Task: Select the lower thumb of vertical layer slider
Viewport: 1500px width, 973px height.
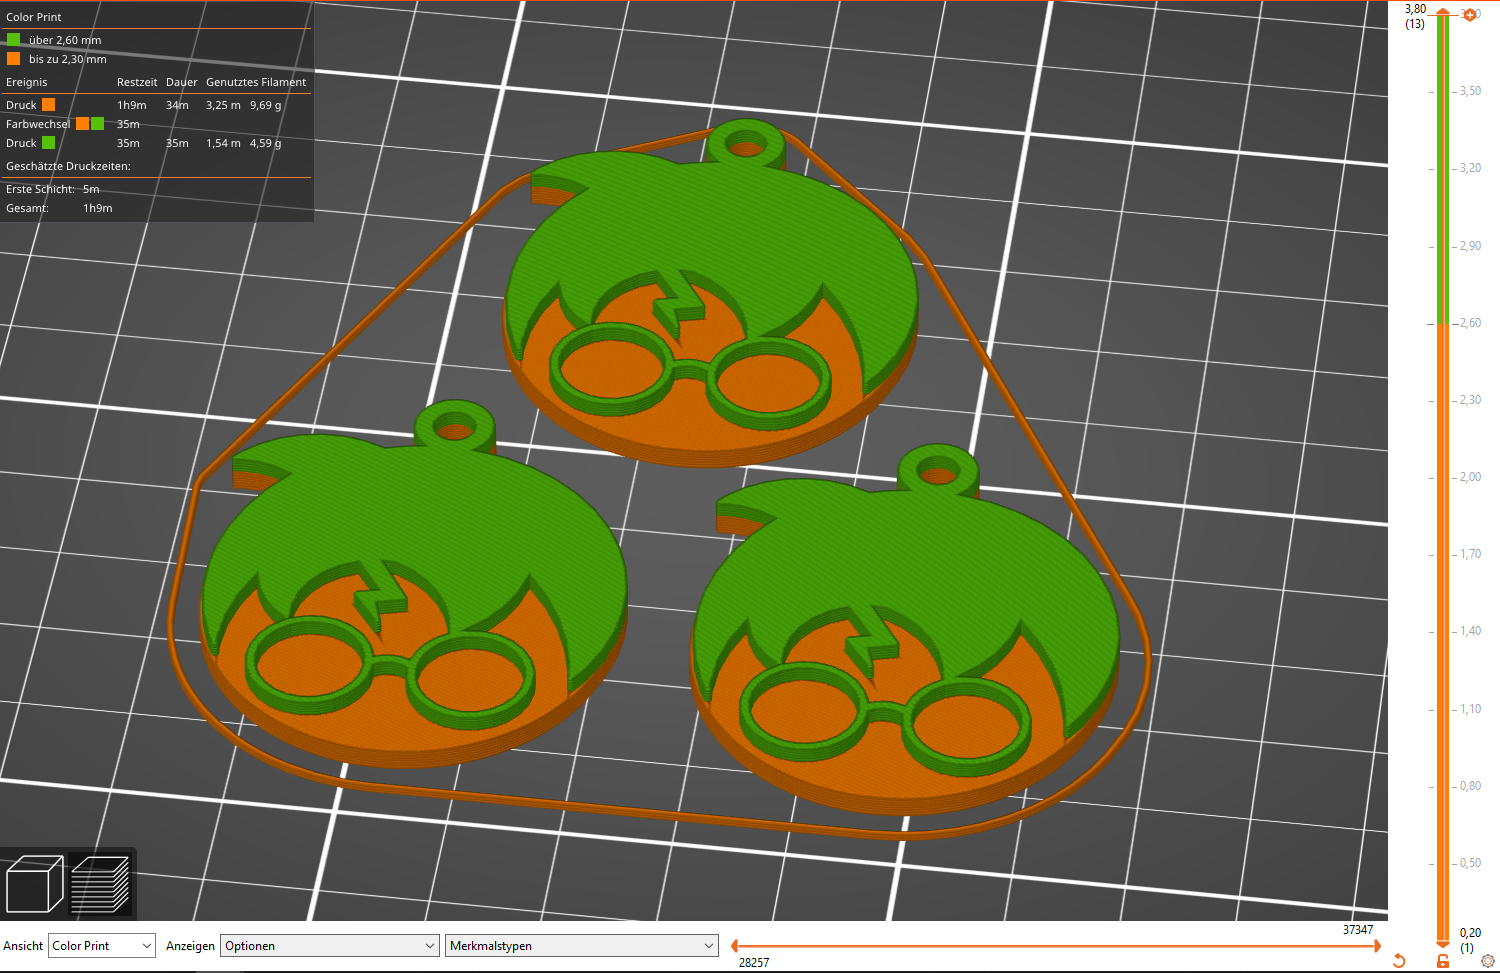Action: tap(1443, 943)
